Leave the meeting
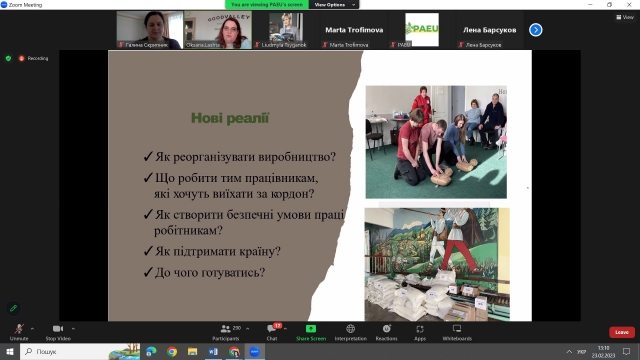Screen dimensions: 640x360 click(622, 332)
